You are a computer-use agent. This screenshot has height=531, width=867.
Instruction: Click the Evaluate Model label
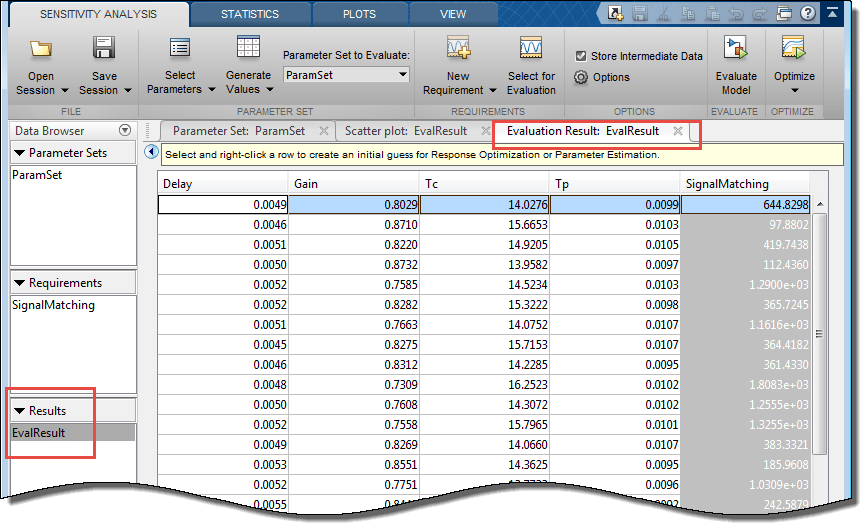coord(736,83)
